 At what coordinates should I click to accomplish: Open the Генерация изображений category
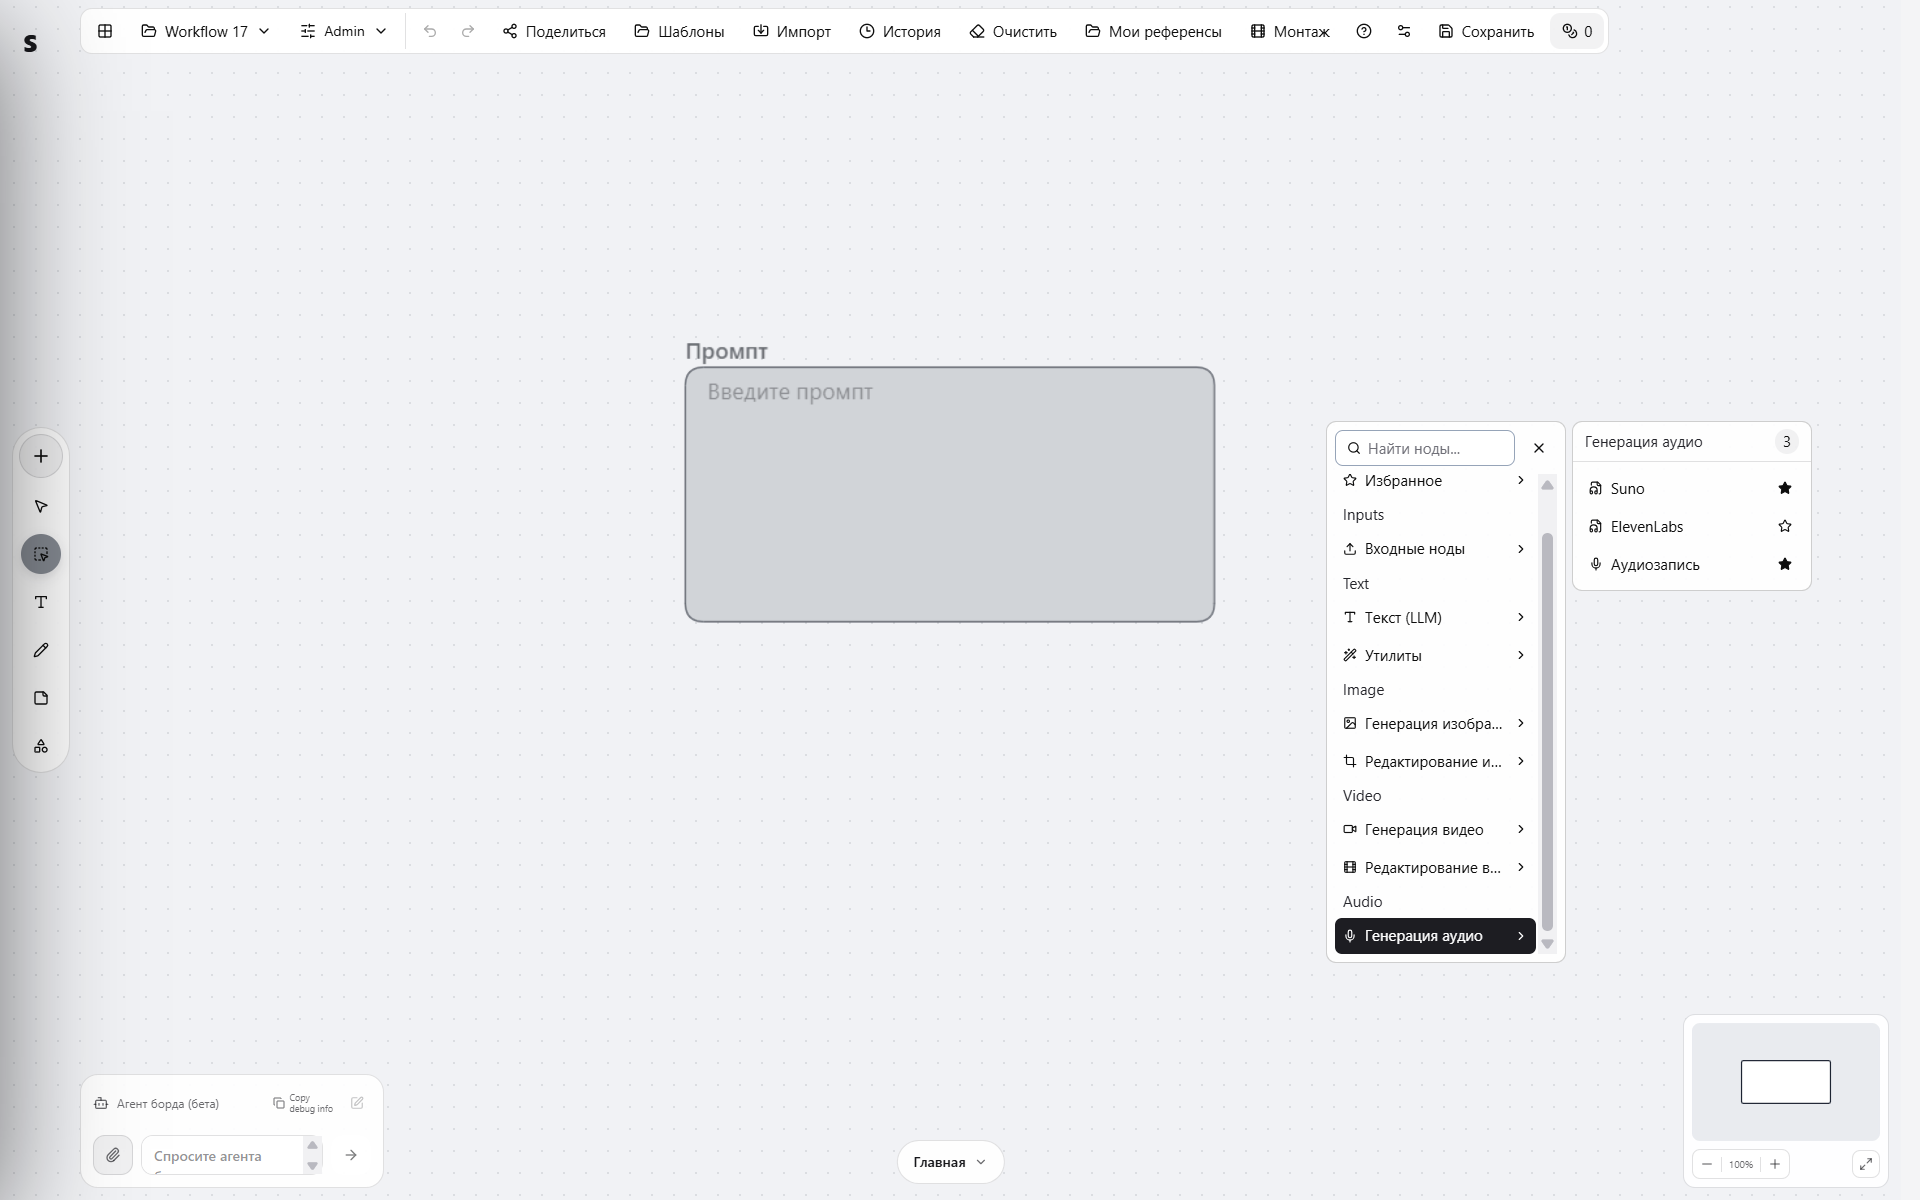[1435, 724]
